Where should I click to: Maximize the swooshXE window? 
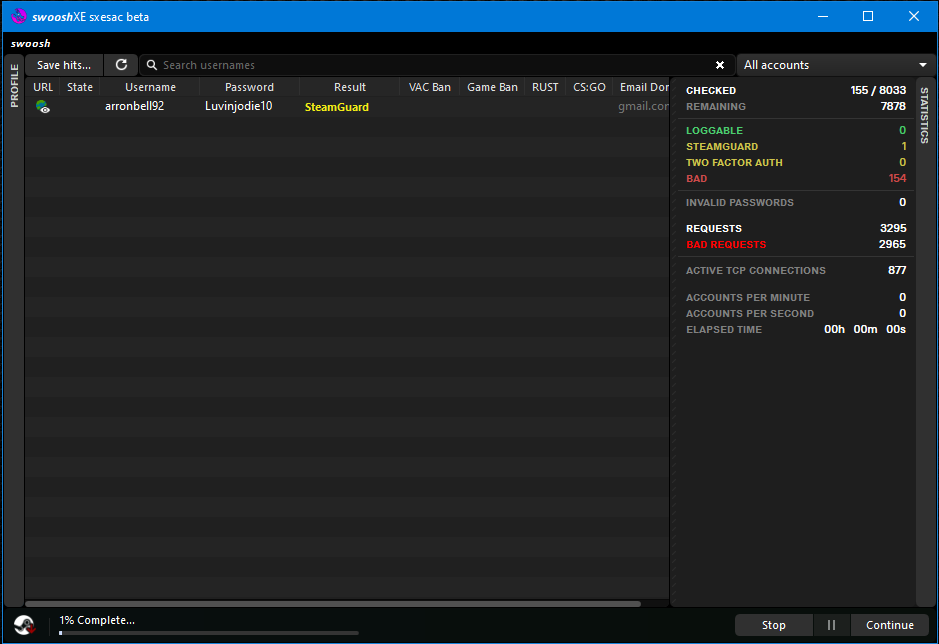pos(868,16)
